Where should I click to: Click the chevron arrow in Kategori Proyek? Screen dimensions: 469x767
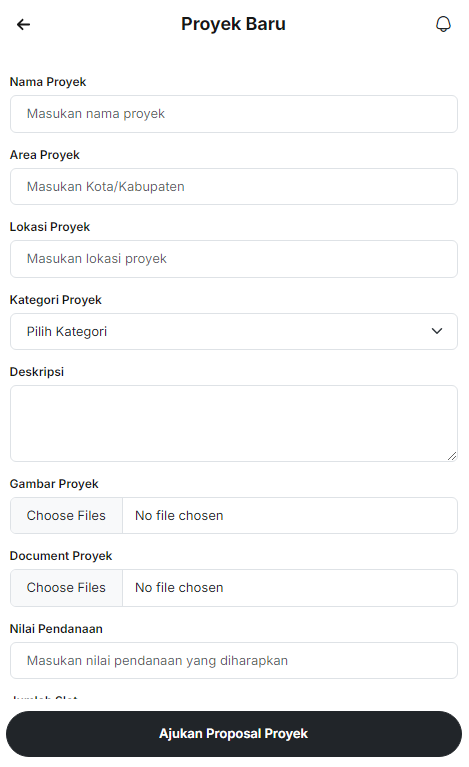[437, 331]
